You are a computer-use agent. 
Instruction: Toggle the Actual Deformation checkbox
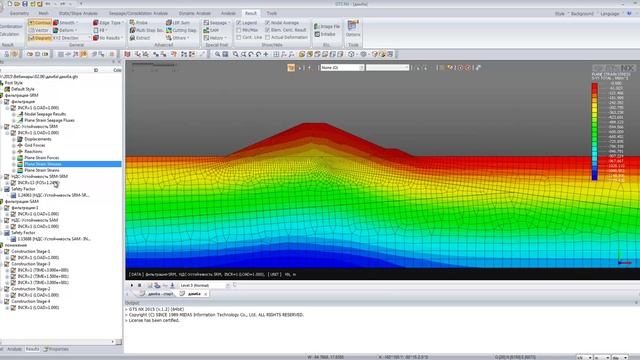pyautogui.click(x=267, y=38)
